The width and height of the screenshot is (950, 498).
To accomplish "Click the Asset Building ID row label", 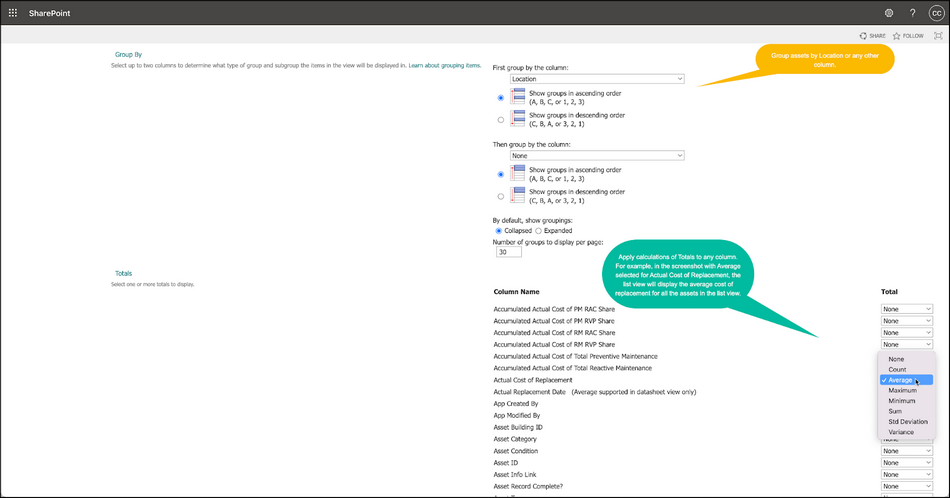I will pyautogui.click(x=518, y=427).
